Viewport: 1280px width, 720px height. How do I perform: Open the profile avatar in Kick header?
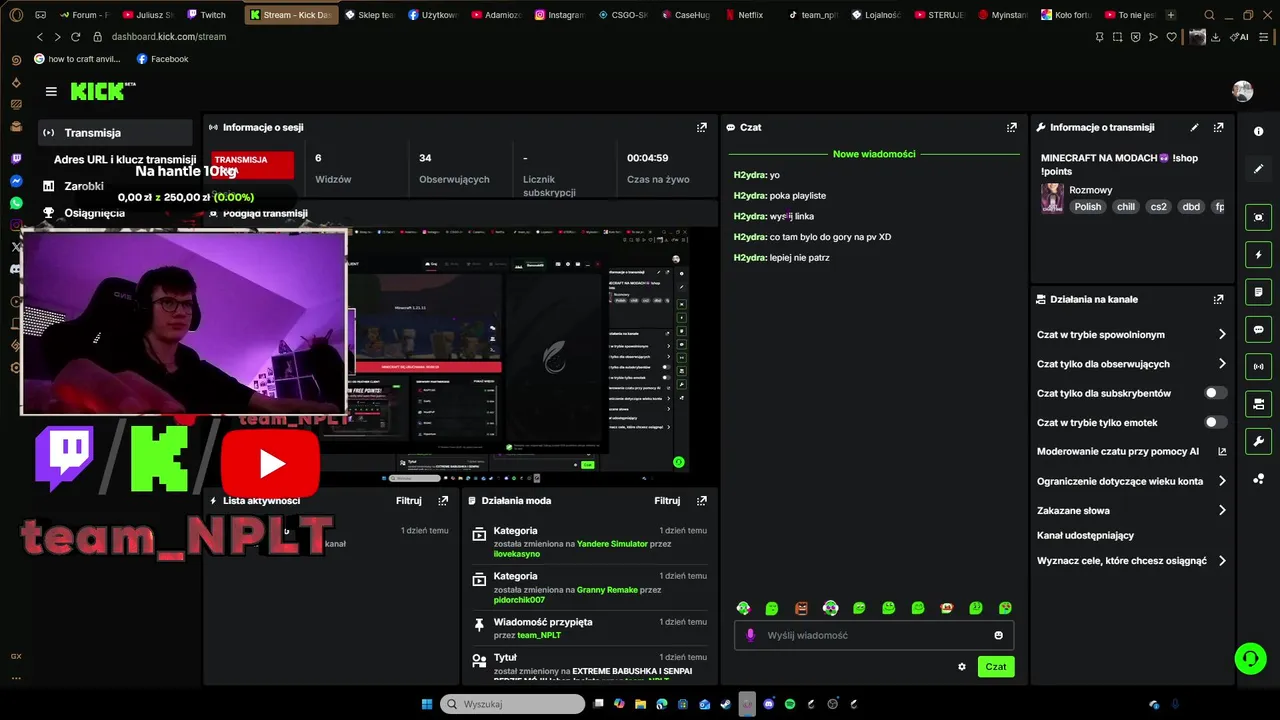[x=1243, y=91]
